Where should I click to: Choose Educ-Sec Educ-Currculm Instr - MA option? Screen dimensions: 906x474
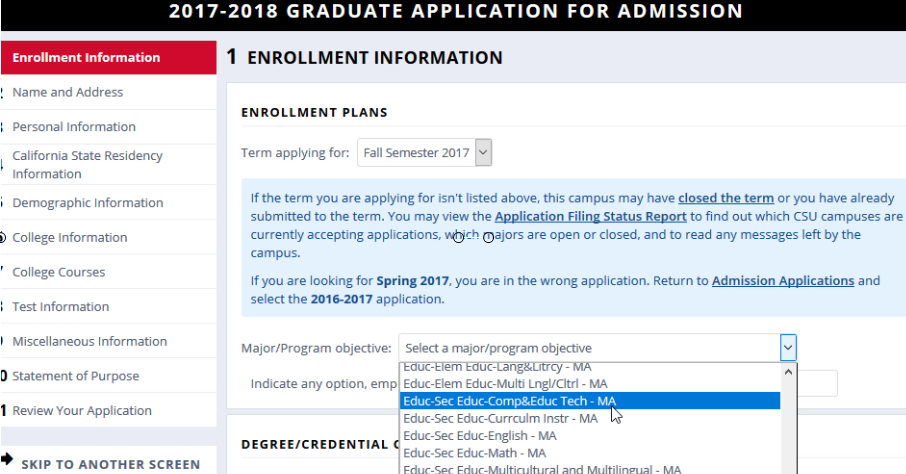tap(590, 419)
